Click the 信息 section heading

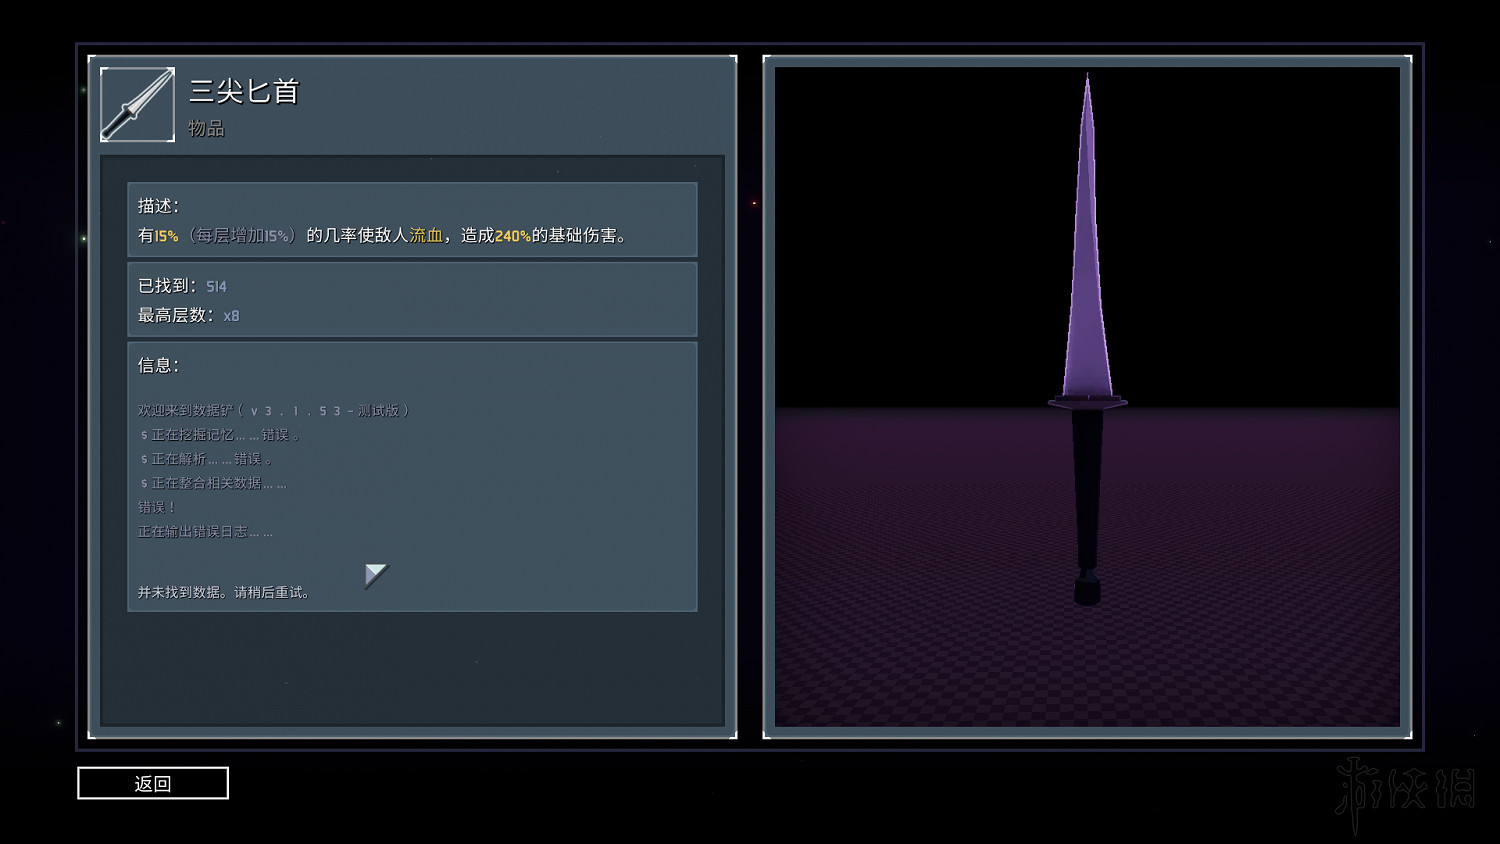(x=158, y=365)
